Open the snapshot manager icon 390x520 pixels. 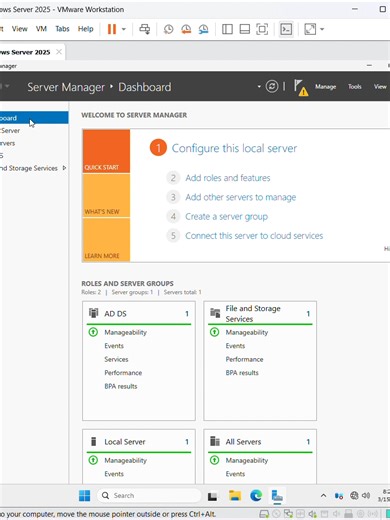click(203, 29)
